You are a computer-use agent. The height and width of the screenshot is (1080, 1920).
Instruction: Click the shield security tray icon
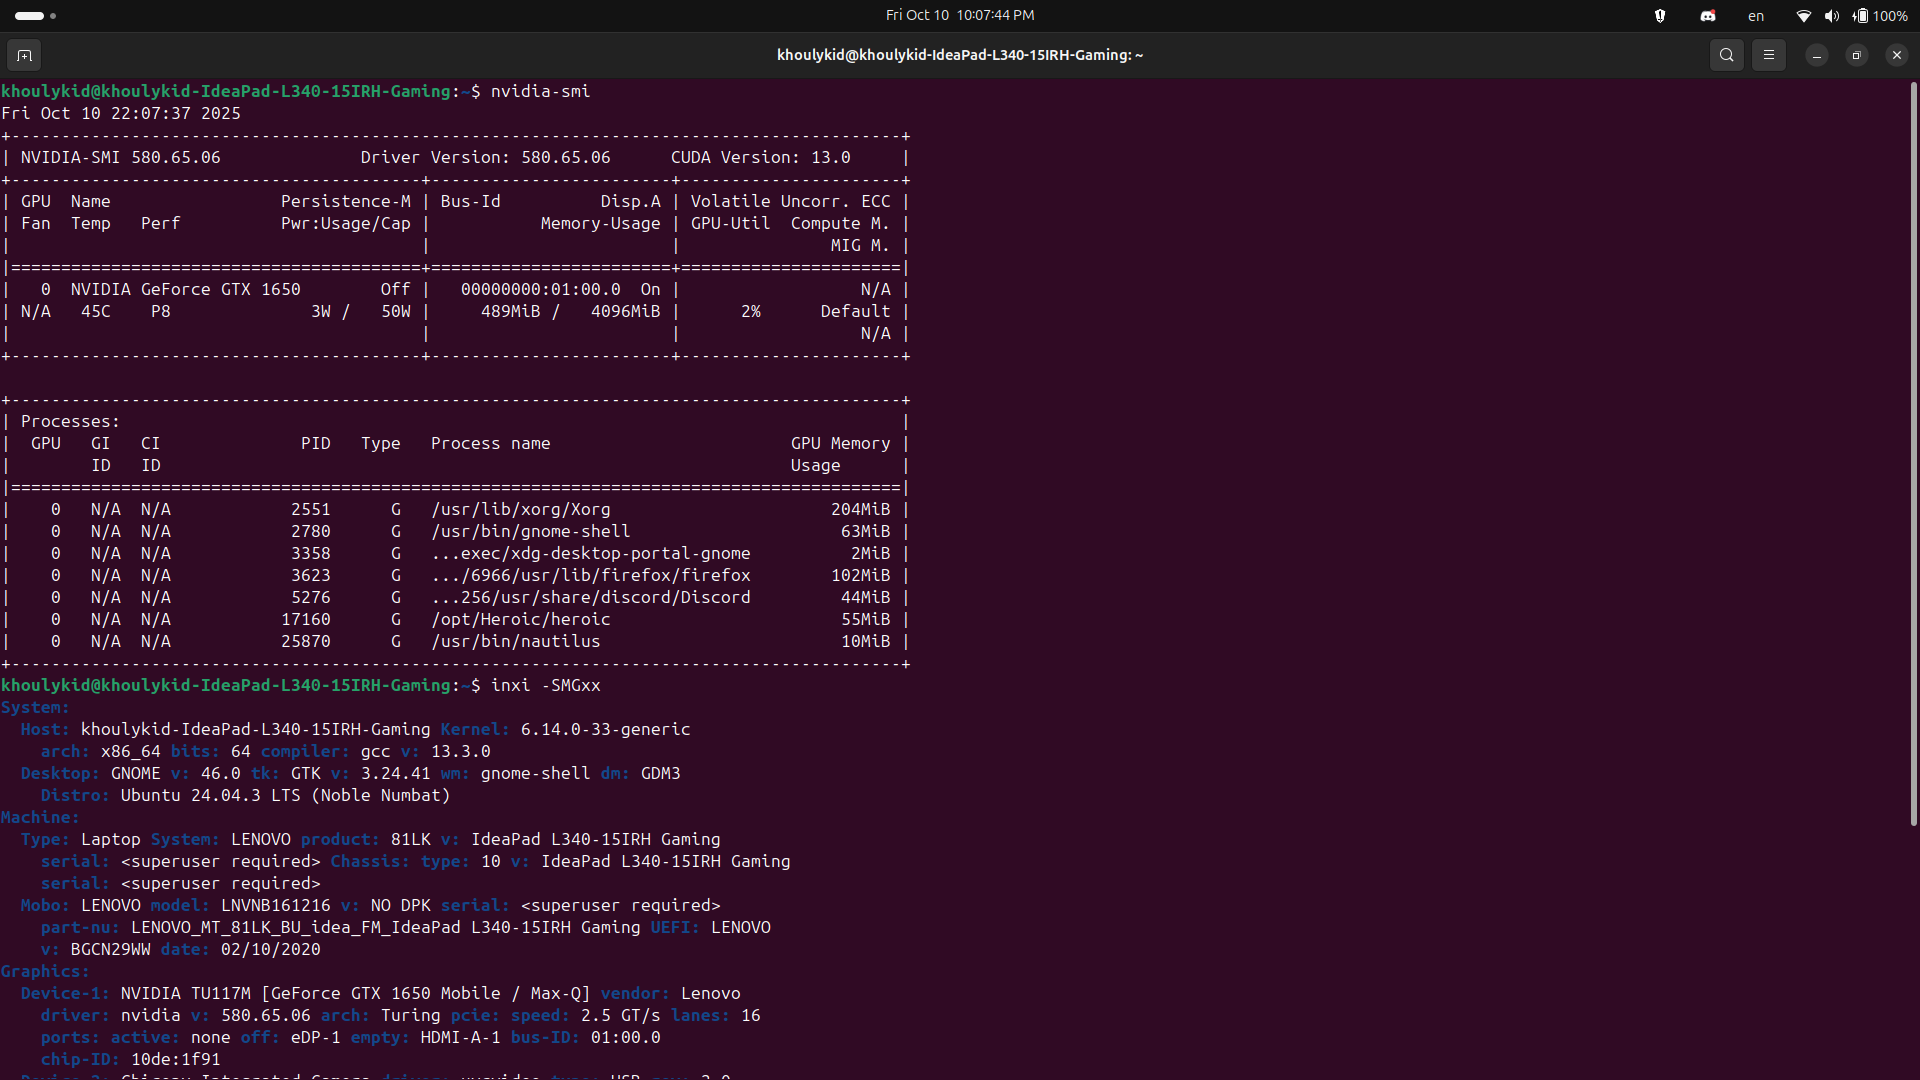tap(1660, 15)
